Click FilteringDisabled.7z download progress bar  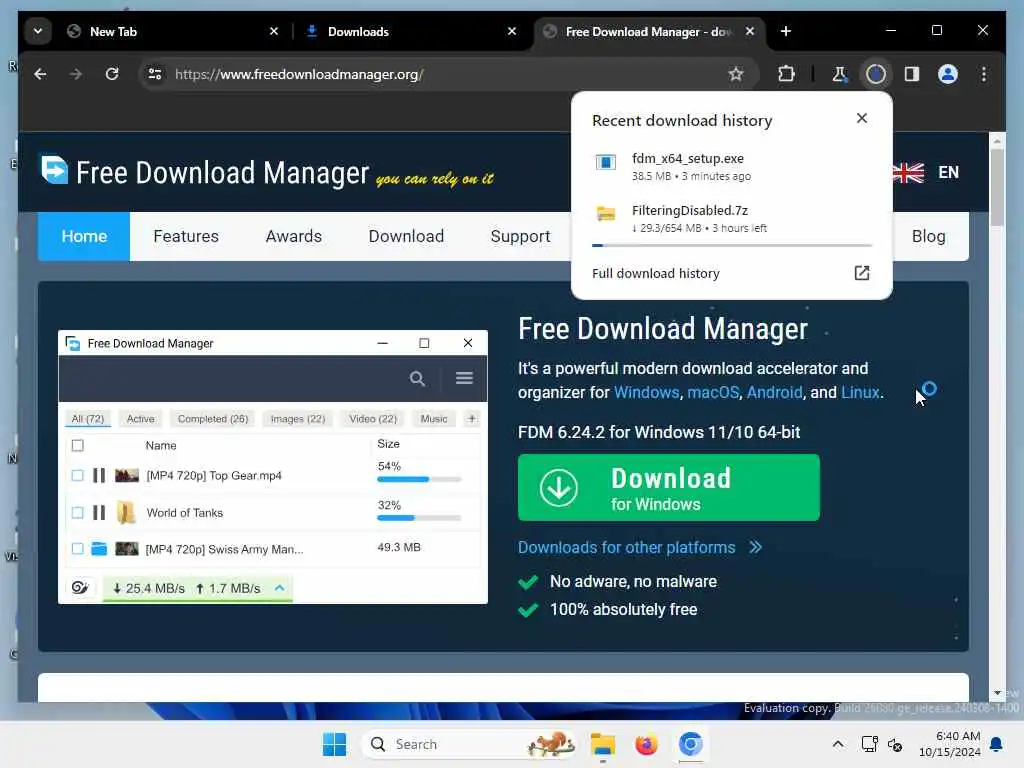click(x=731, y=246)
